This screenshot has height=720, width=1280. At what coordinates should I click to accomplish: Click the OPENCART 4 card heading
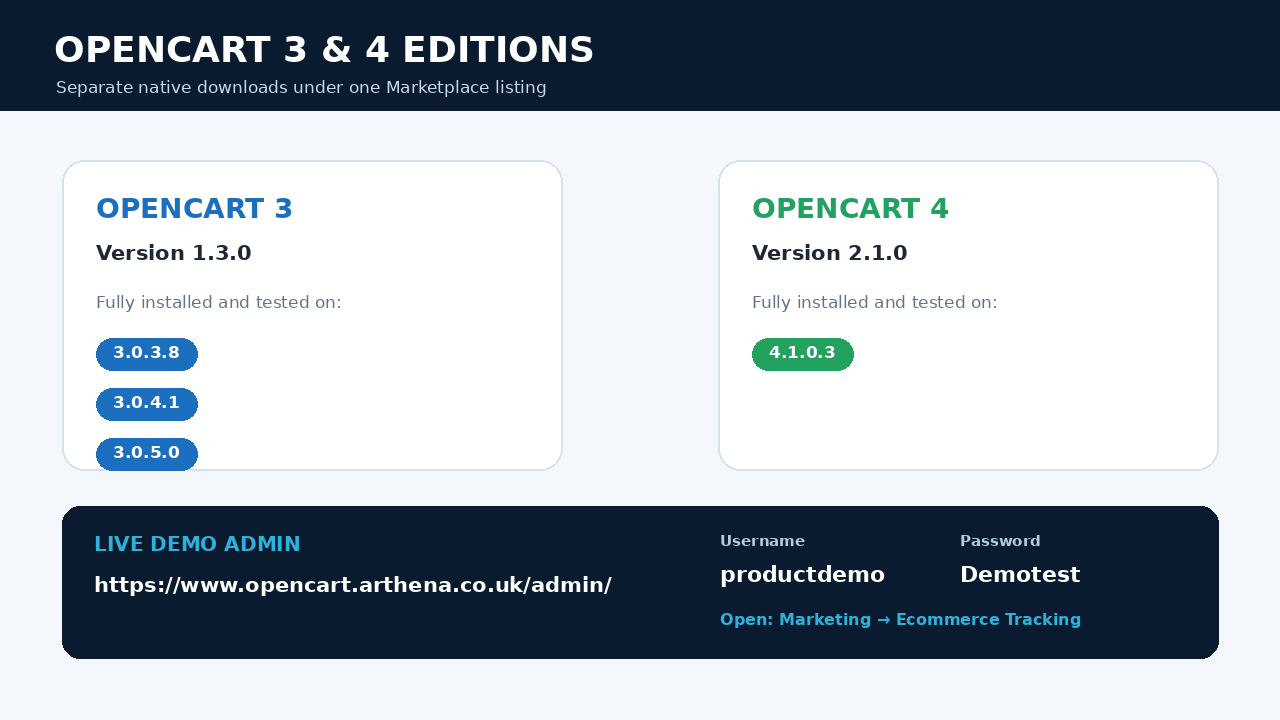point(850,209)
